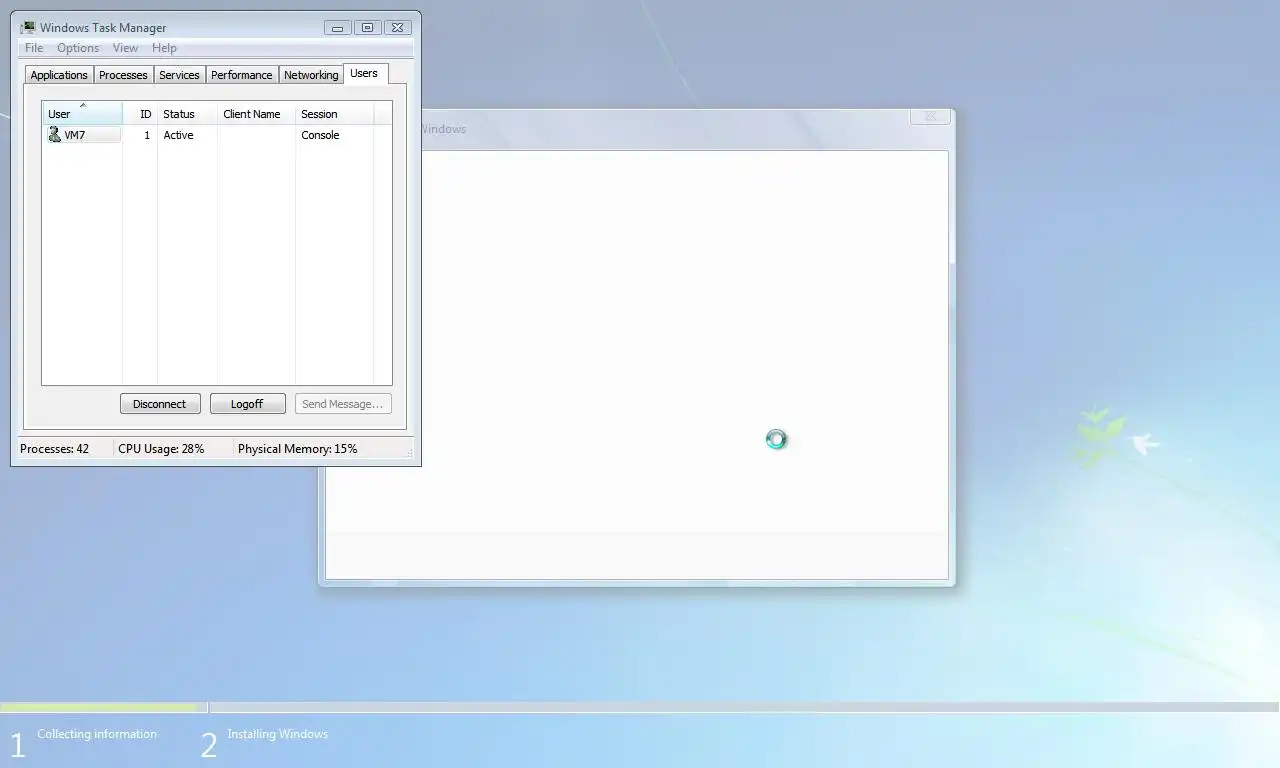Click the Active status cell
1280x768 pixels.
(178, 135)
